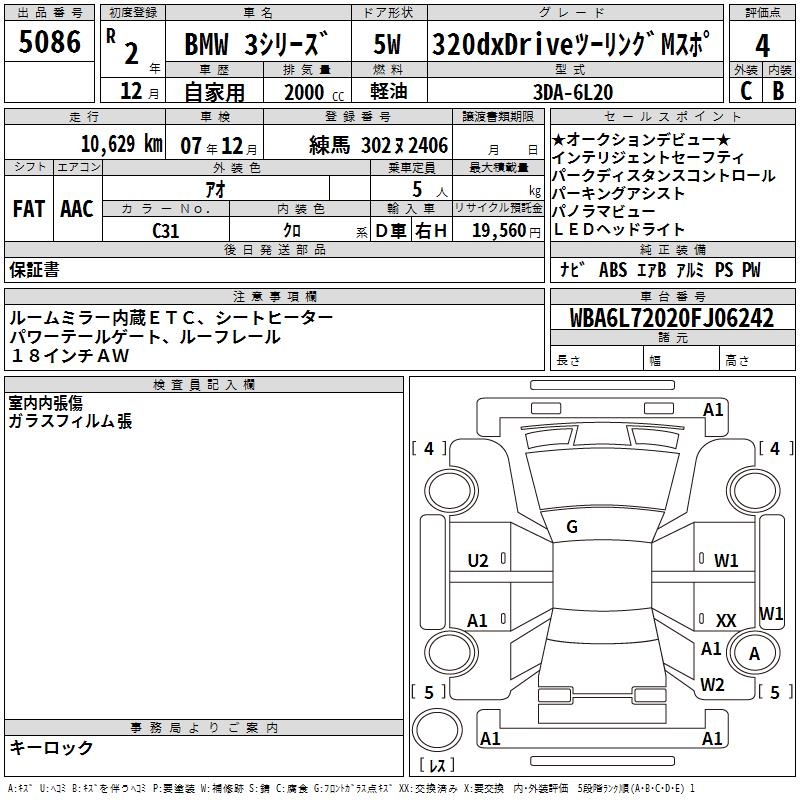Click the G mark on the windshield

coord(572,527)
